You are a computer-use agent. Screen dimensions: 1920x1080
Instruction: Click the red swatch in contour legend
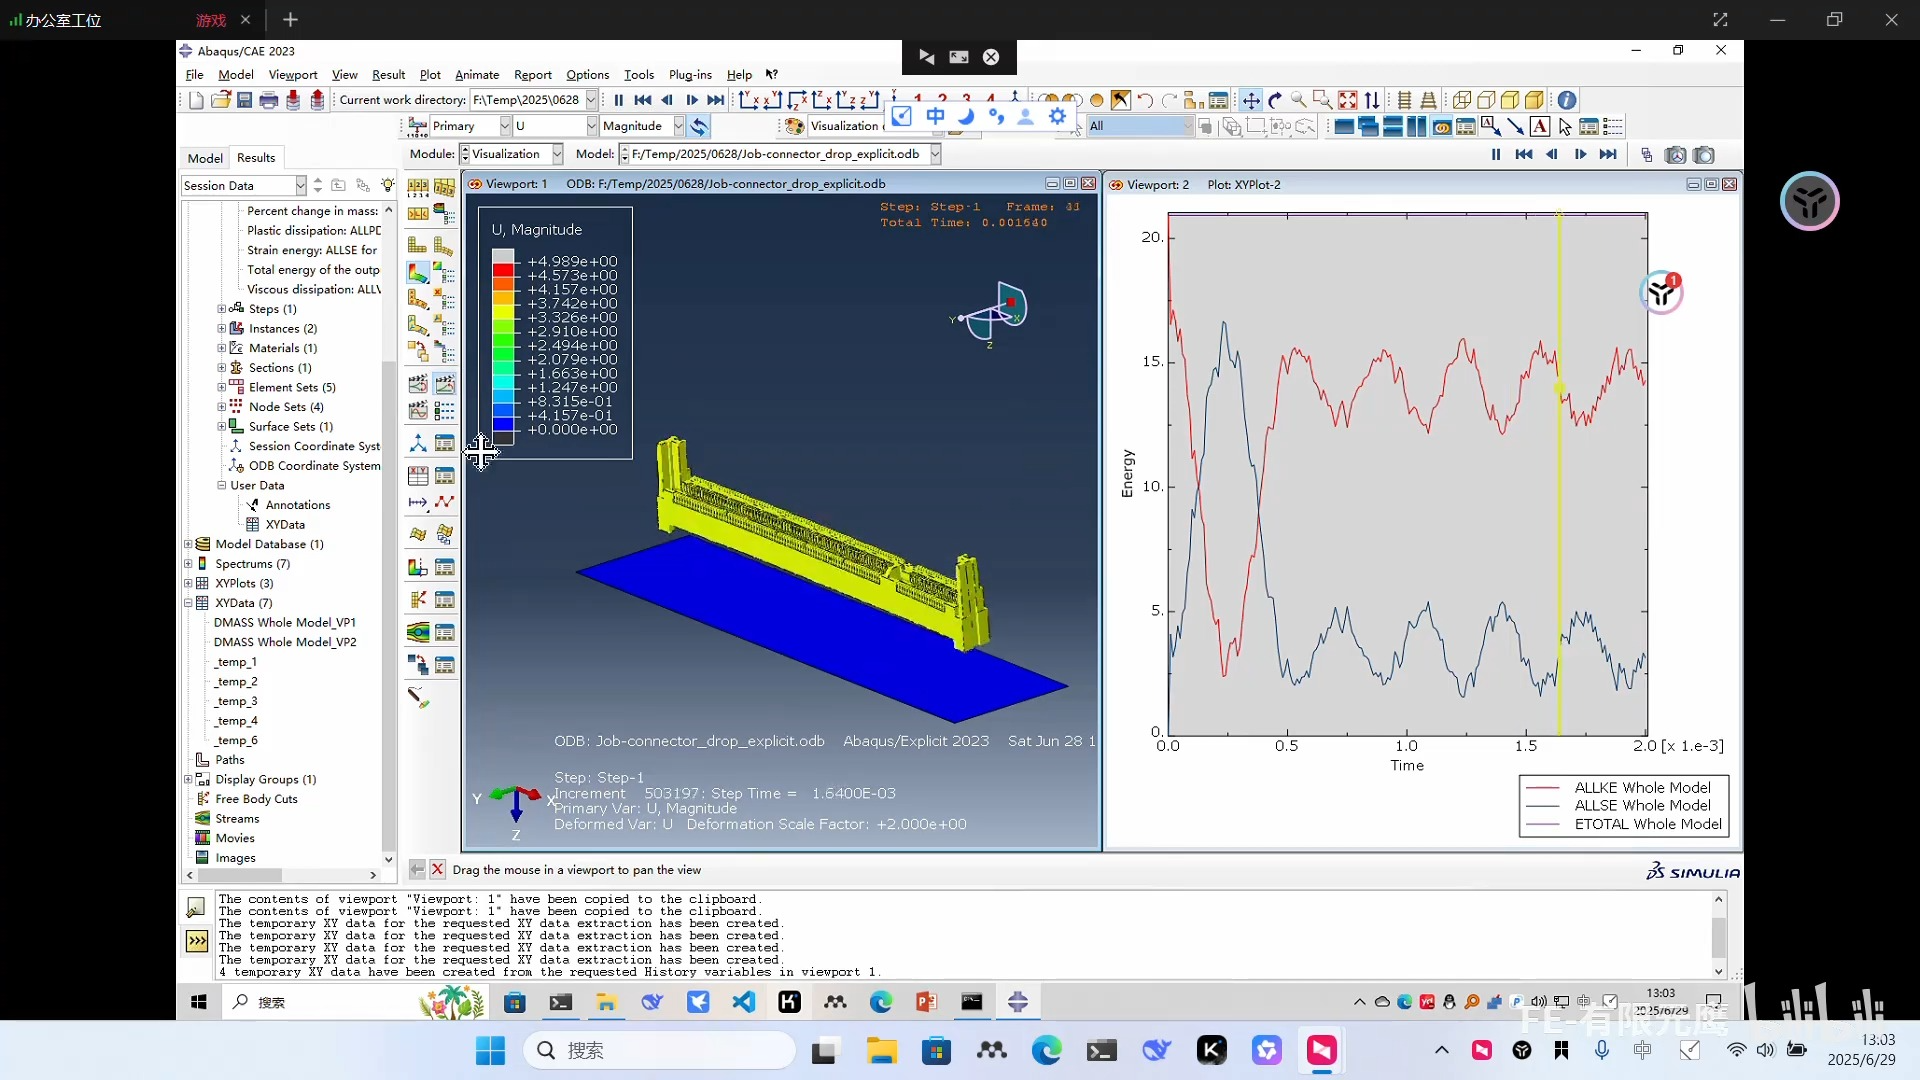(503, 270)
